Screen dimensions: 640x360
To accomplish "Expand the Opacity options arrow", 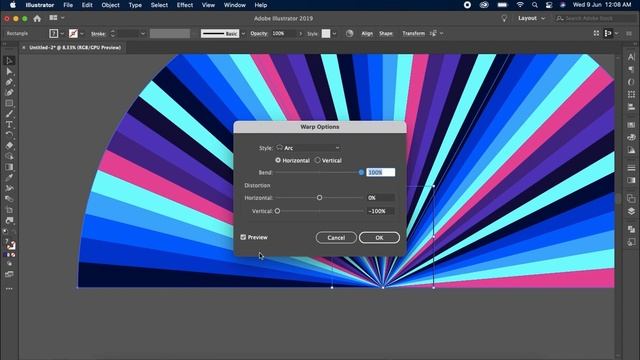I will coord(301,33).
